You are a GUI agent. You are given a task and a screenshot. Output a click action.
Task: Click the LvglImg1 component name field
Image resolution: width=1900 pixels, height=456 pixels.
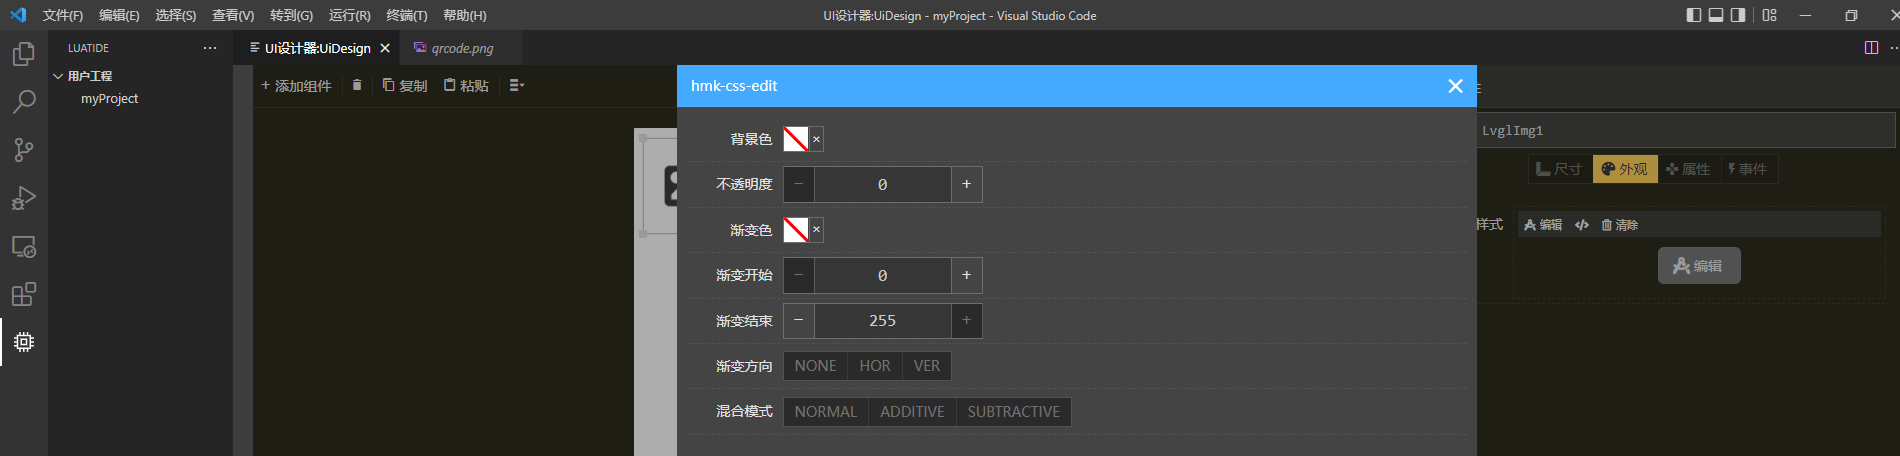click(x=1686, y=130)
